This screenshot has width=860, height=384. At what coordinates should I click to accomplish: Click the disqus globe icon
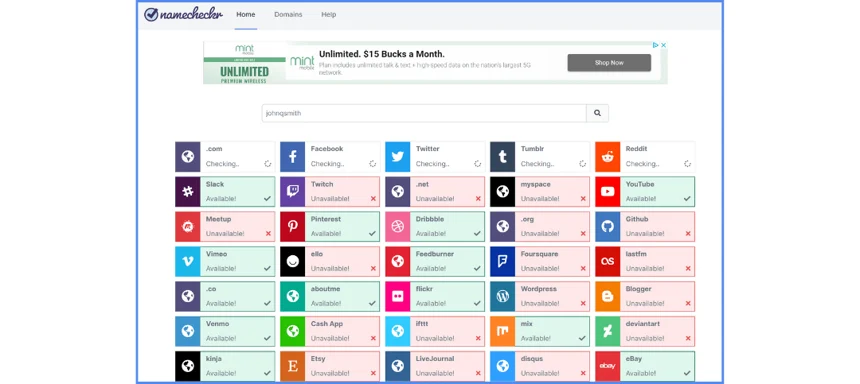[502, 366]
